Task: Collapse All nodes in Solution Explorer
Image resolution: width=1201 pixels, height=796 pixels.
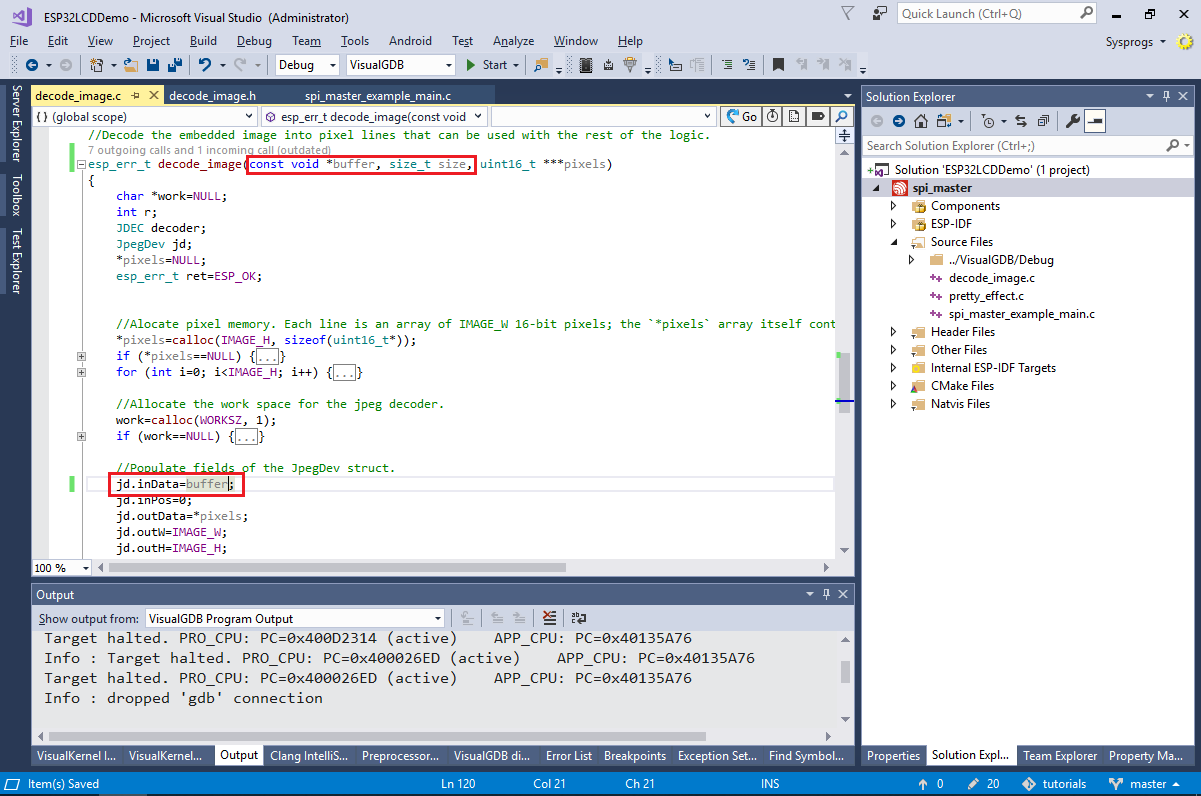Action: pyautogui.click(x=1043, y=121)
